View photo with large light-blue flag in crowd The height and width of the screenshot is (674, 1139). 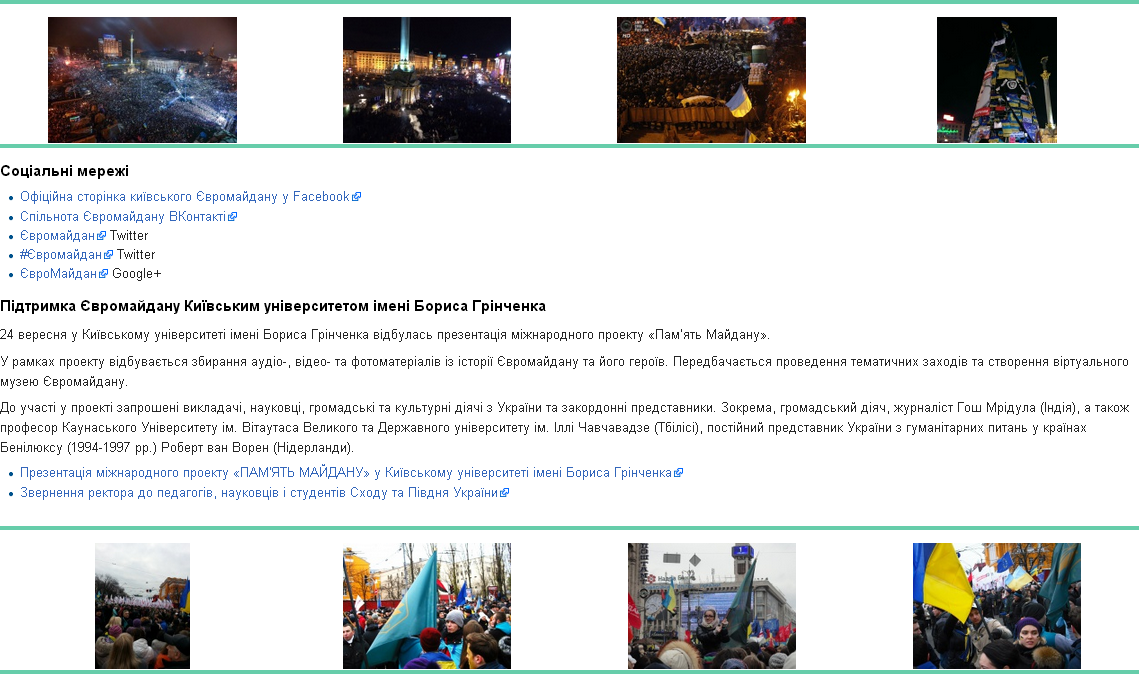(427, 606)
